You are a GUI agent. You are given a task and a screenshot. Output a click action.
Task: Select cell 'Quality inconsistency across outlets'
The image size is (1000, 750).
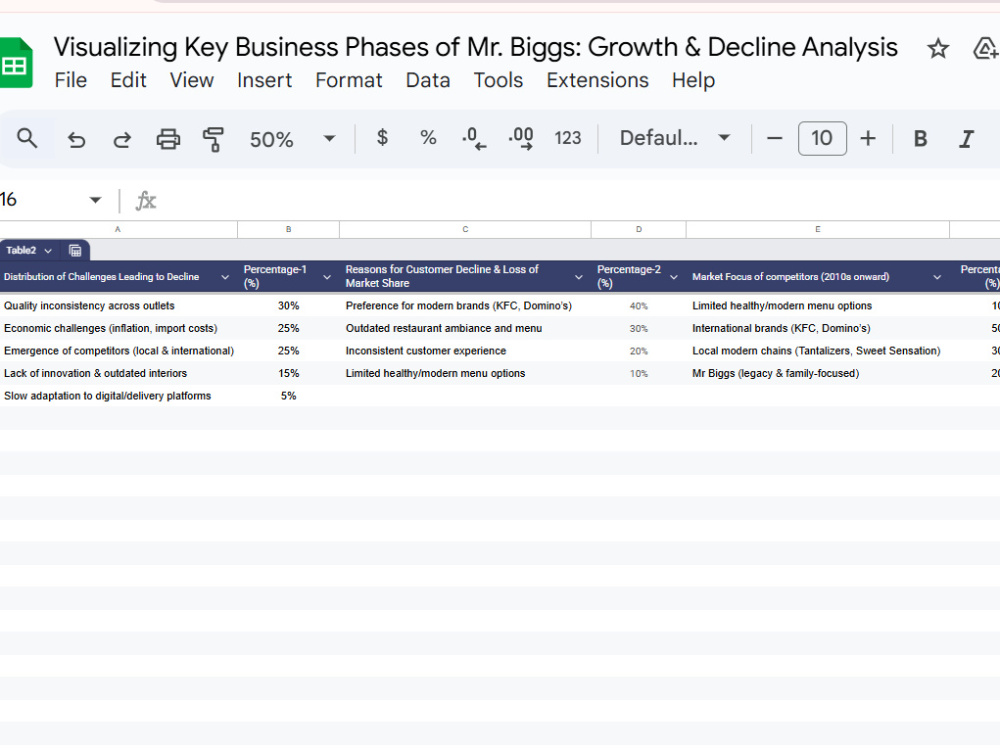pyautogui.click(x=119, y=306)
